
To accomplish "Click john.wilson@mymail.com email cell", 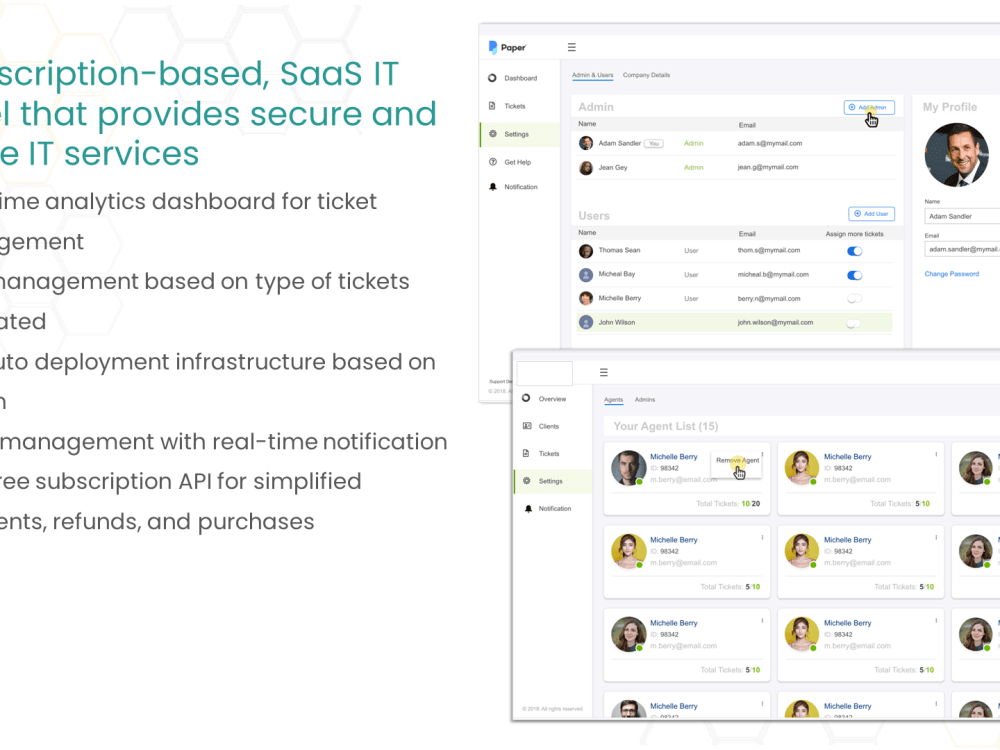I will click(775, 323).
